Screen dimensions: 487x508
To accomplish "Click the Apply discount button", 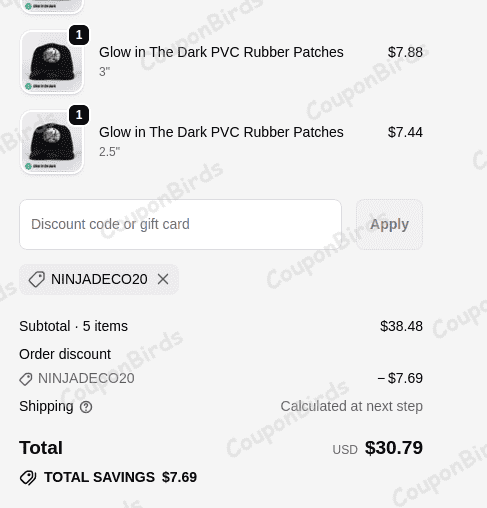I will click(x=389, y=224).
